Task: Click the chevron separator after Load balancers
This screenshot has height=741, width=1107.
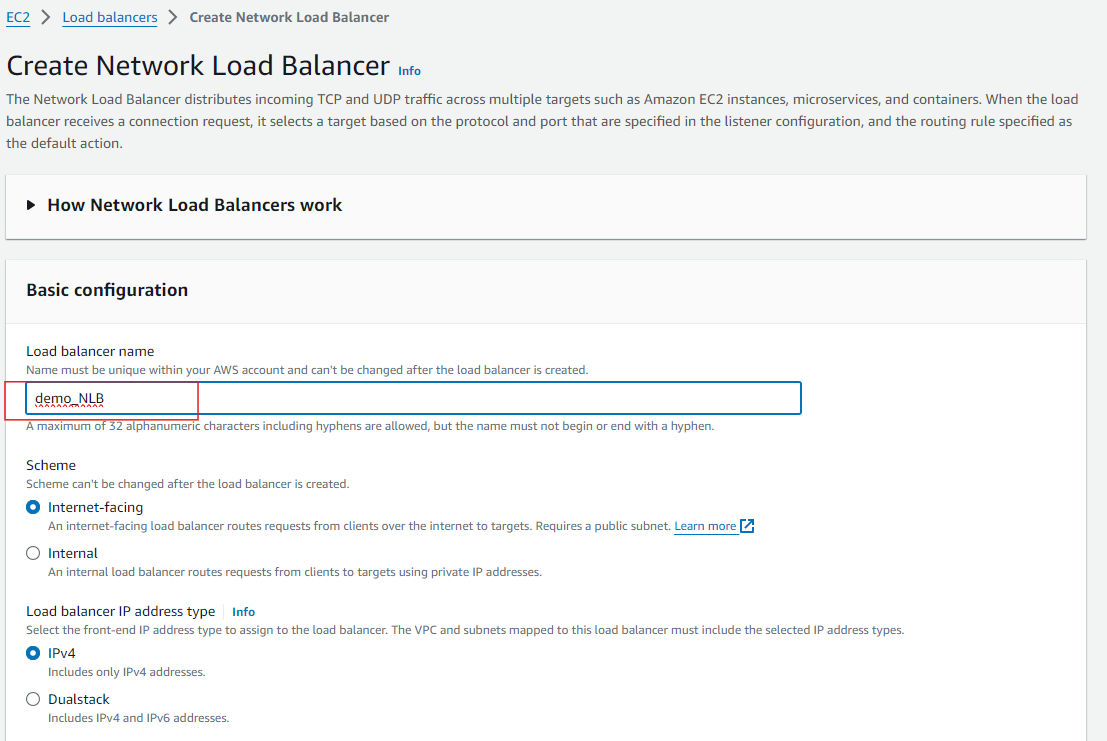Action: coord(173,17)
